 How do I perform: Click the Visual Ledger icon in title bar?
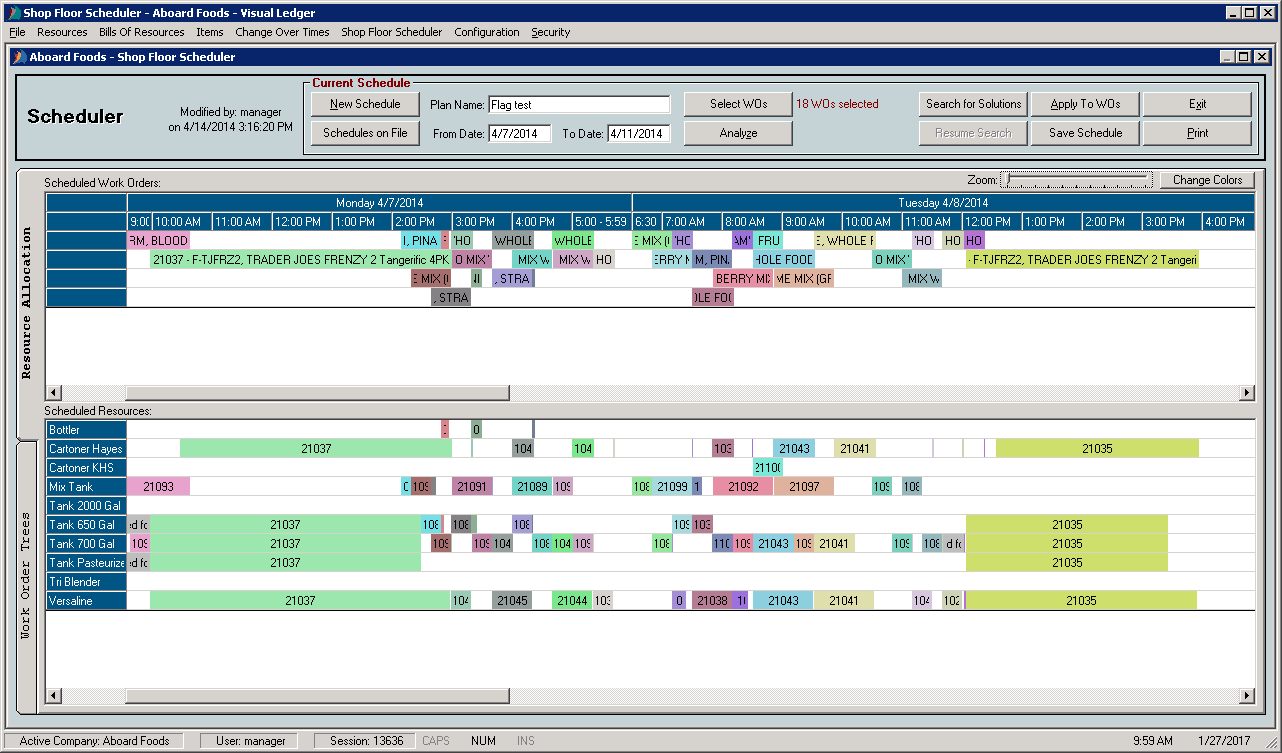[12, 13]
